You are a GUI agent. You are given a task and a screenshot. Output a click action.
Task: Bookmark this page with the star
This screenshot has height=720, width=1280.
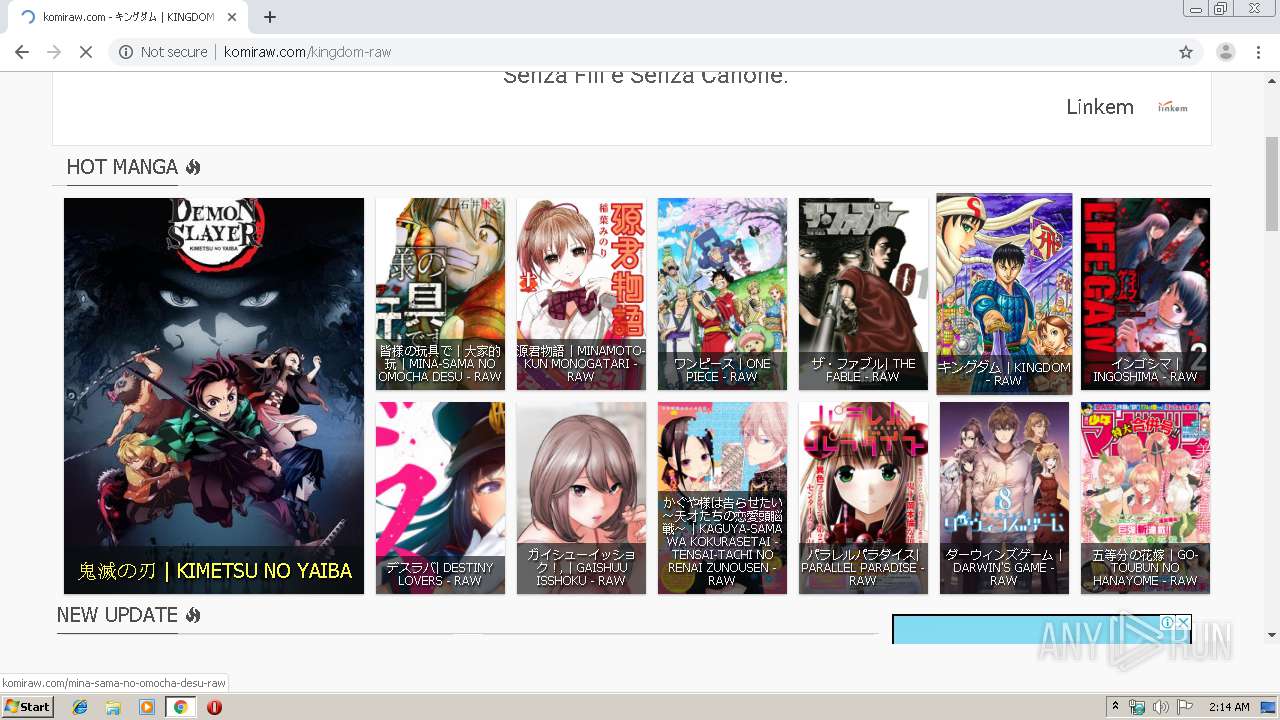[1186, 52]
